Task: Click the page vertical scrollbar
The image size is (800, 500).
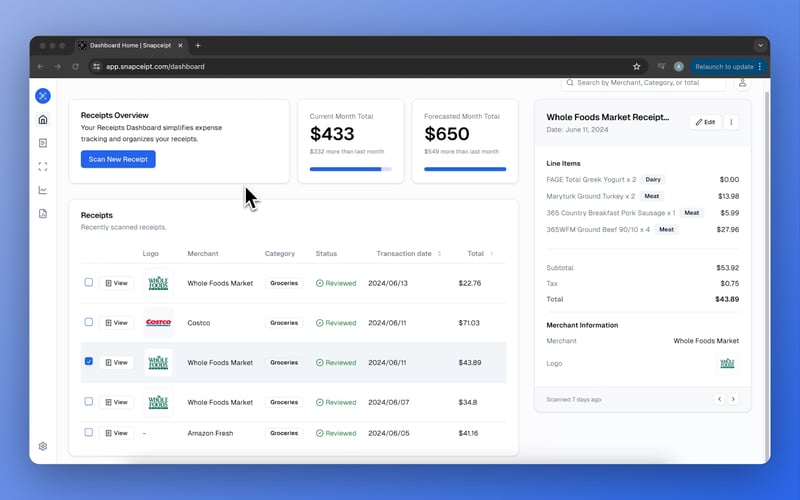Action: 767,276
